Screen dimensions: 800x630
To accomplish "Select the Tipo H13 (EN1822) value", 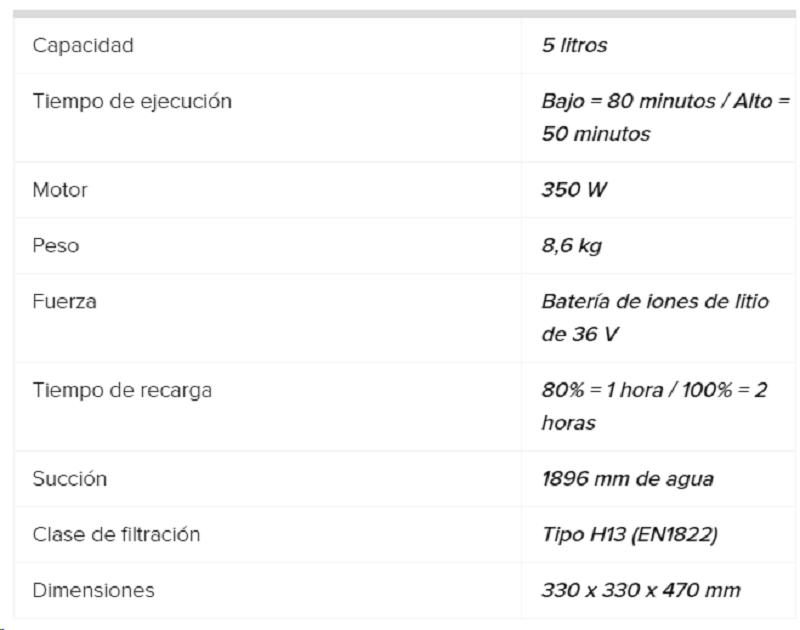I will pyautogui.click(x=630, y=535).
